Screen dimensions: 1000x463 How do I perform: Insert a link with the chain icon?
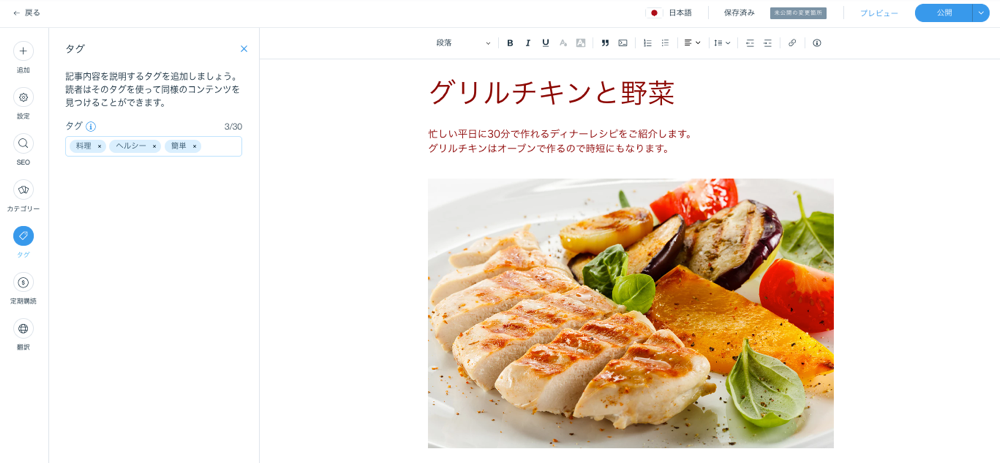pyautogui.click(x=792, y=43)
